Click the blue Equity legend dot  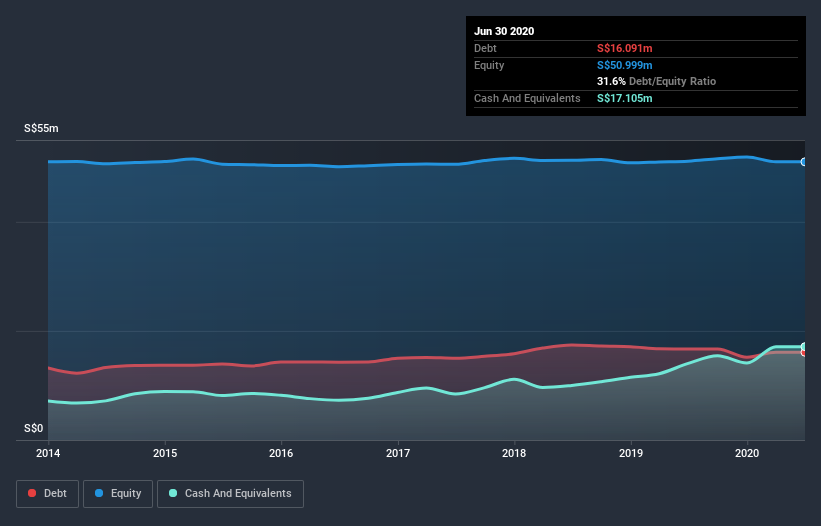coord(99,493)
